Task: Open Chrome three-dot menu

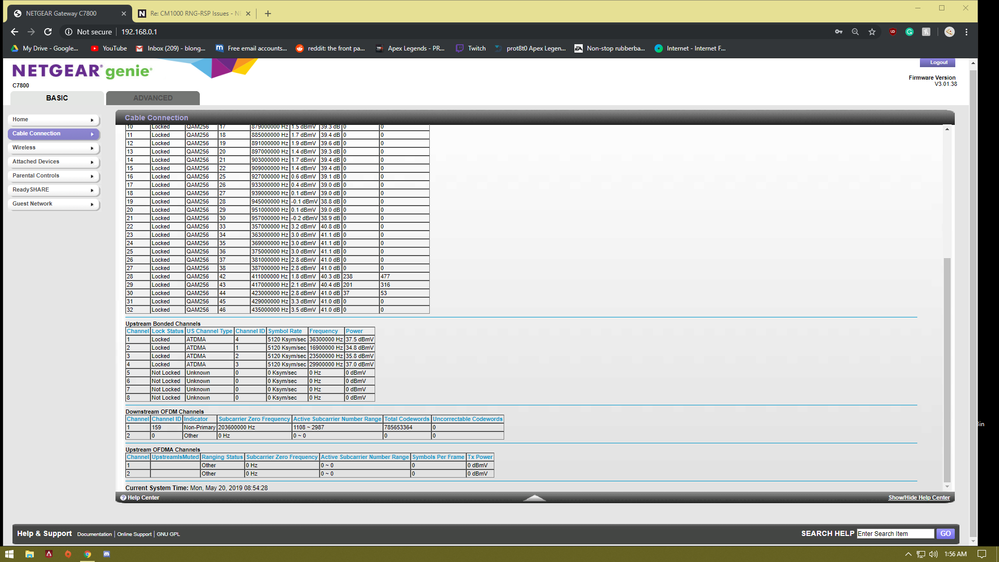Action: [966, 32]
